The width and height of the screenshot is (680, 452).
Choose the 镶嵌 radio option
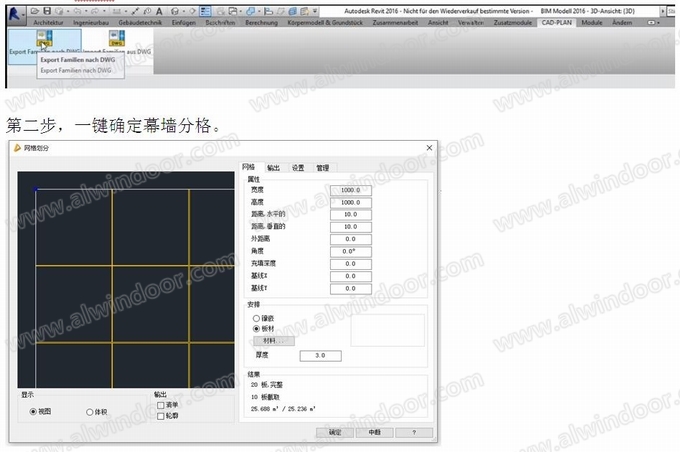pos(256,318)
